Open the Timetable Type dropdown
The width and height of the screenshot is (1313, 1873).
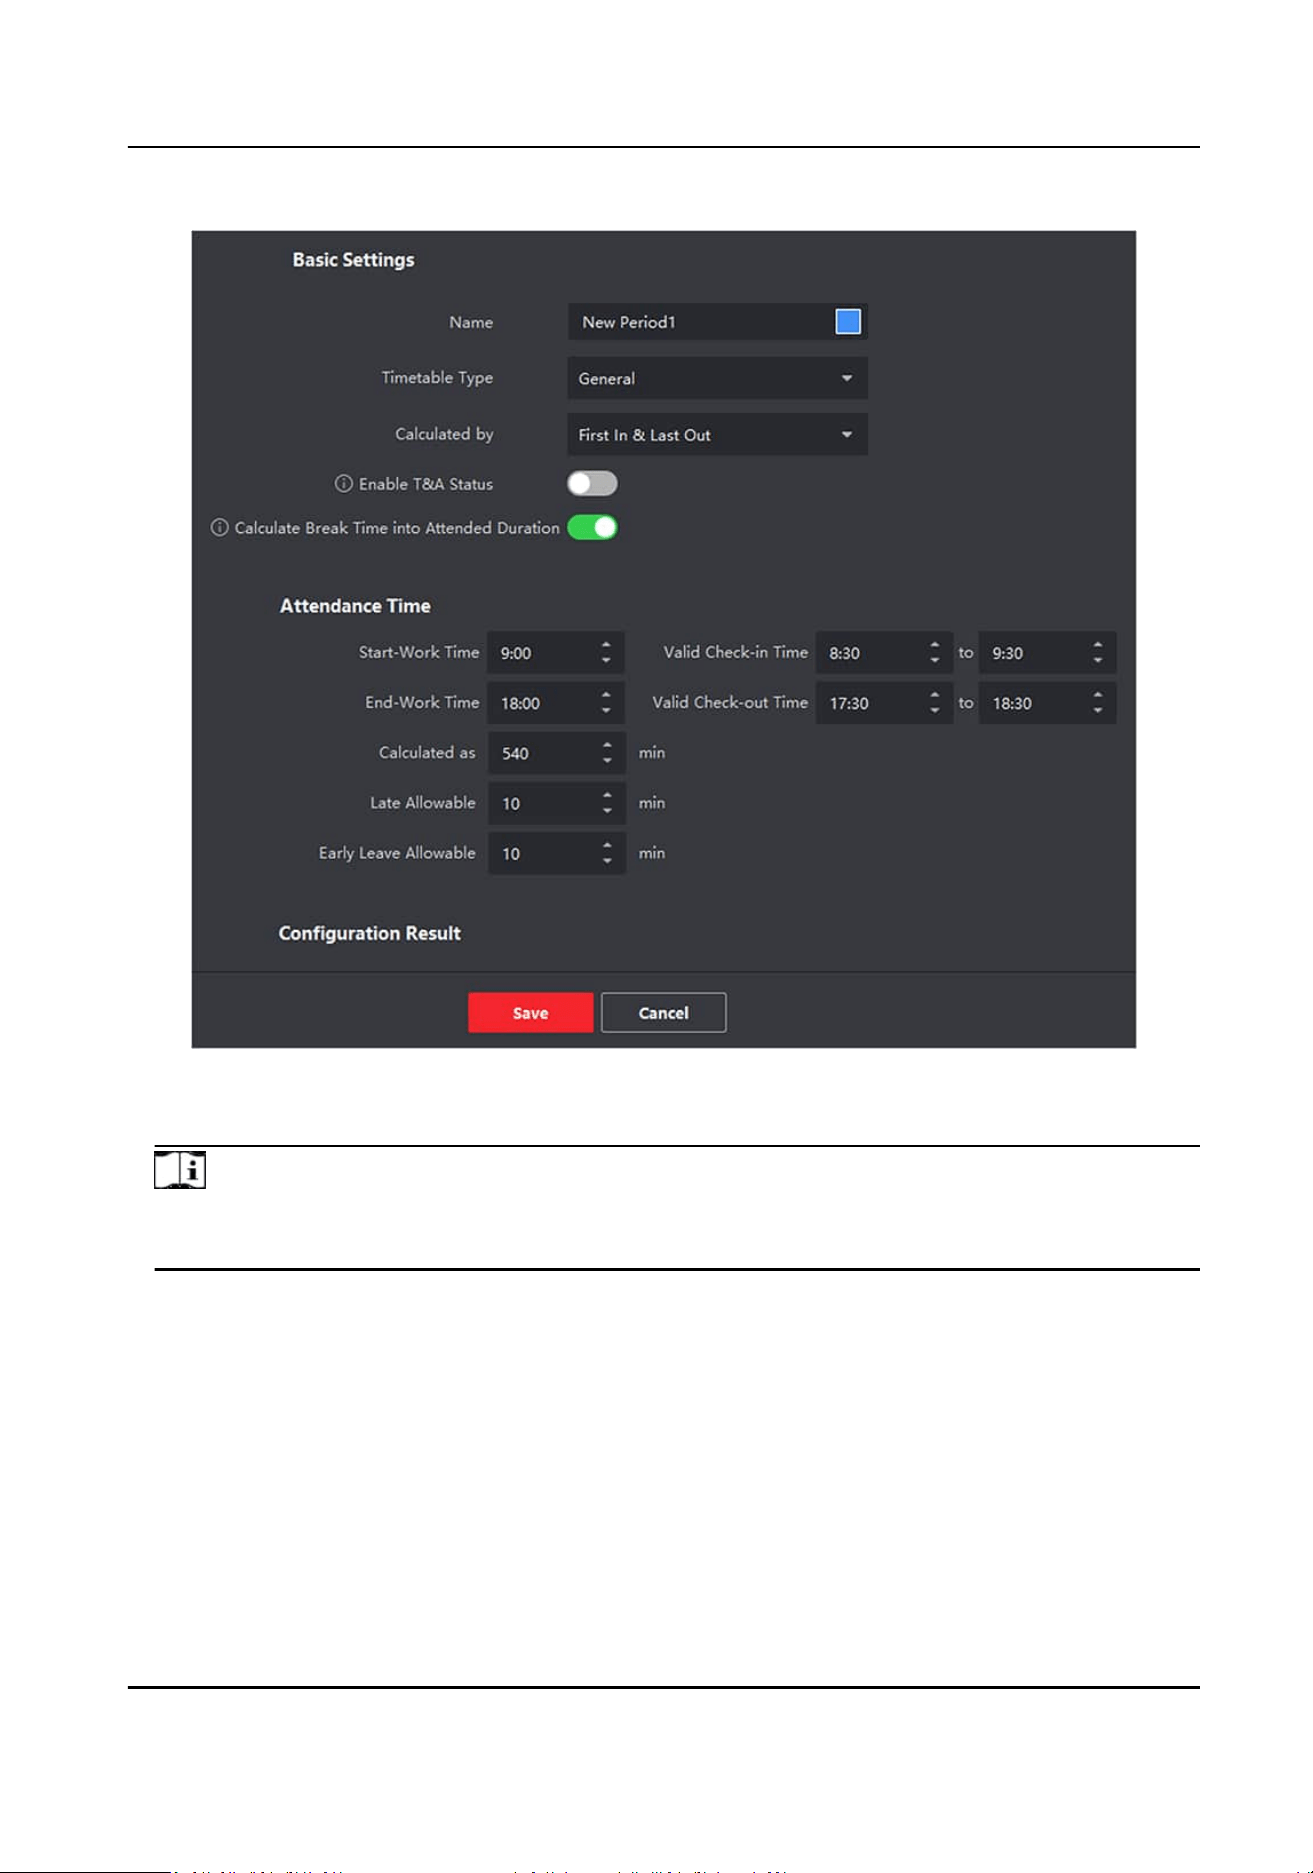point(717,379)
